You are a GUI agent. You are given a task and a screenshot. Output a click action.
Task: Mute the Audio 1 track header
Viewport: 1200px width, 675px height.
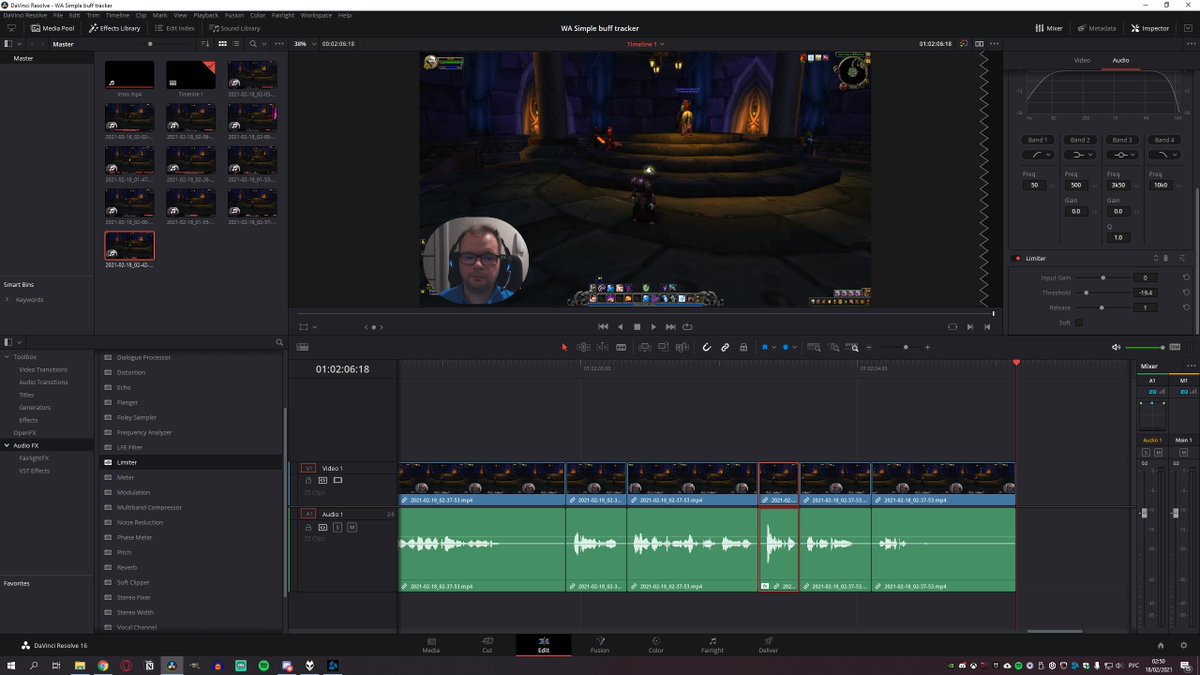click(352, 527)
